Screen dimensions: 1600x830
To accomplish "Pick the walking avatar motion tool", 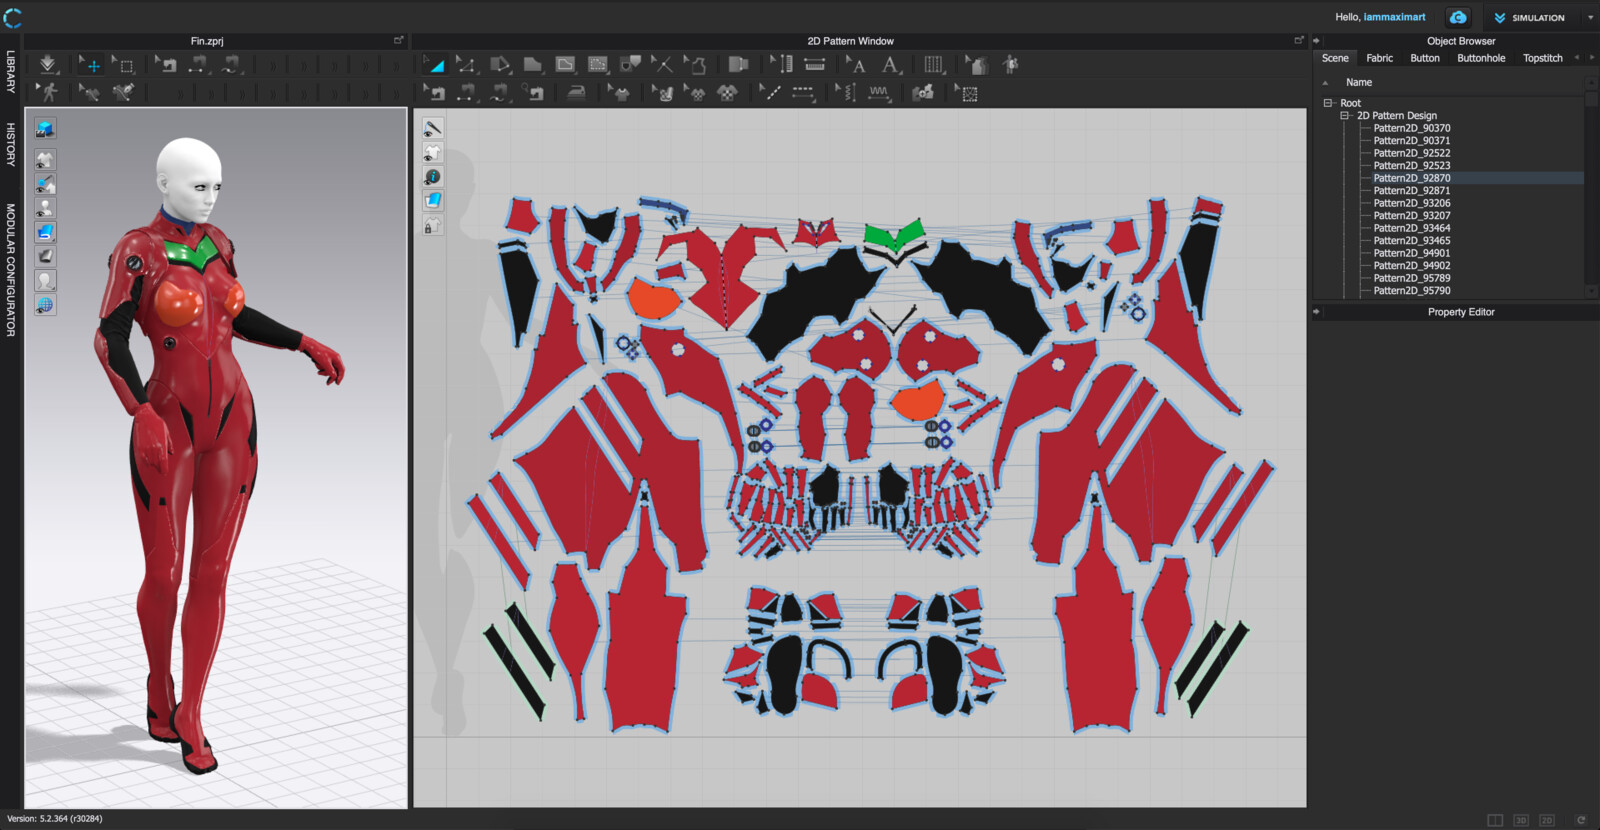I will [x=47, y=92].
